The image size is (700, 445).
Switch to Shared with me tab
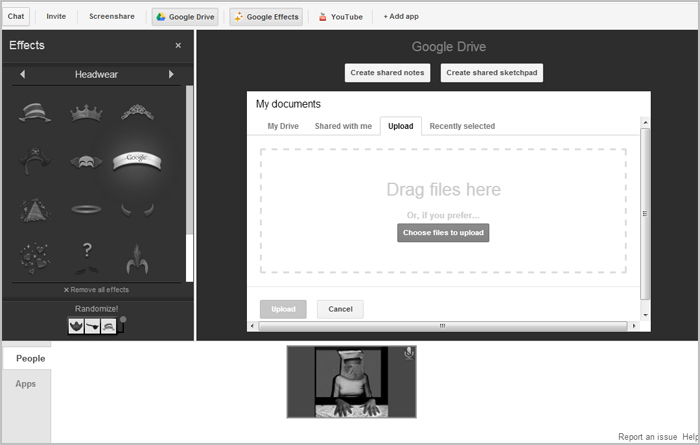(x=343, y=126)
